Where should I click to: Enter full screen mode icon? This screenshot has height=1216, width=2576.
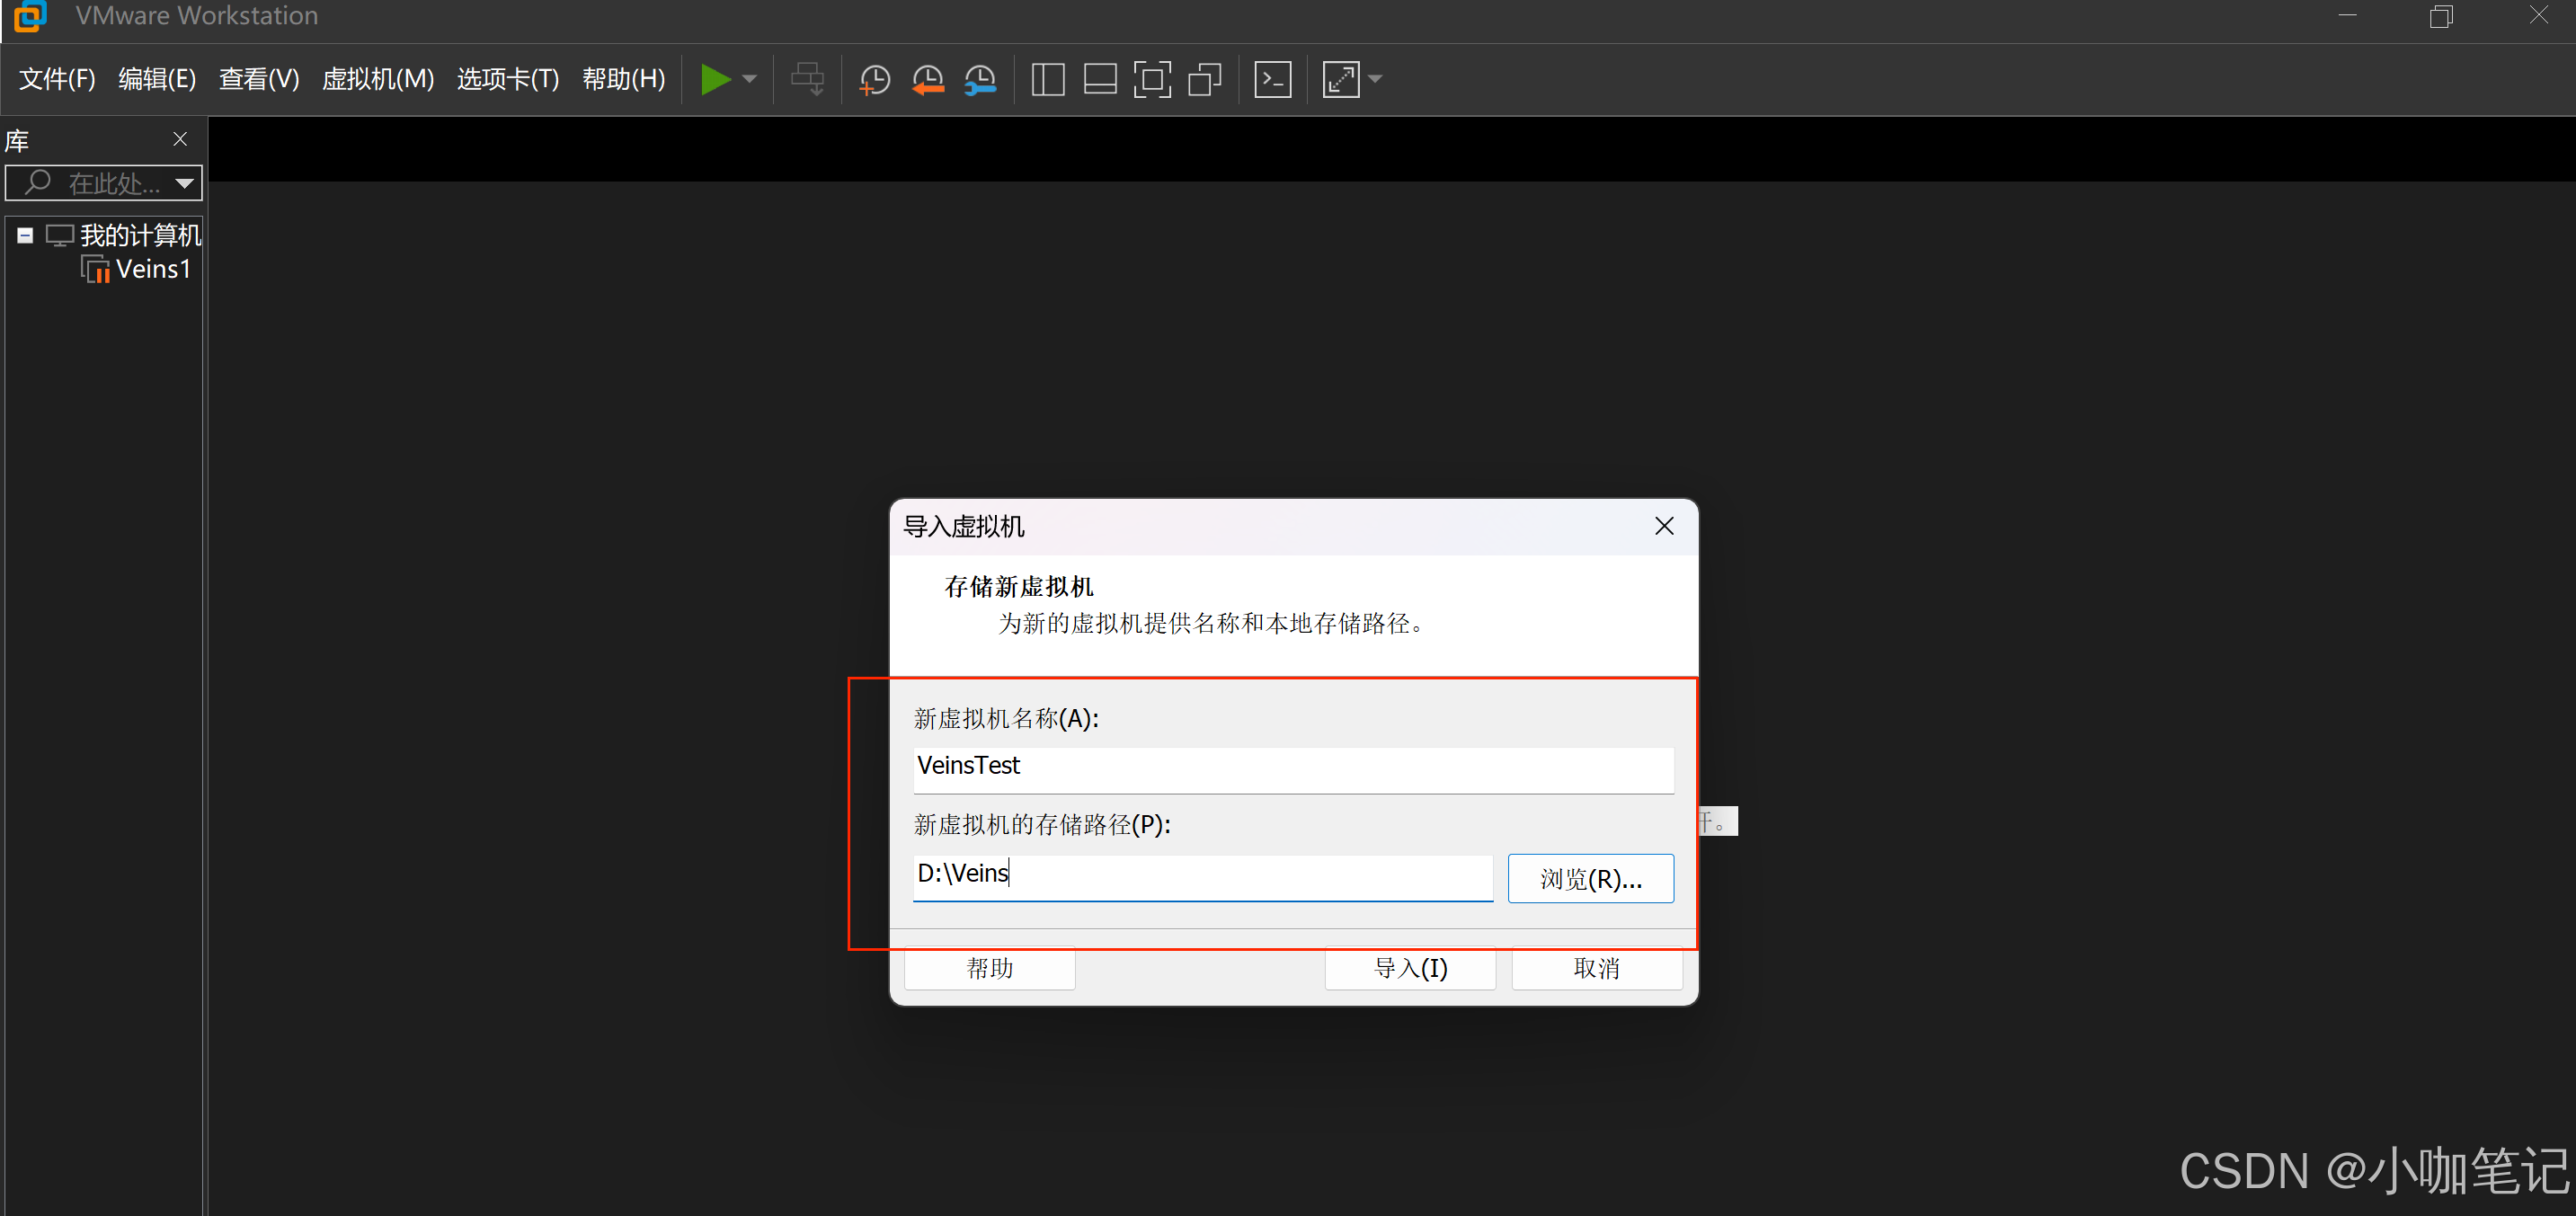[x=1152, y=80]
